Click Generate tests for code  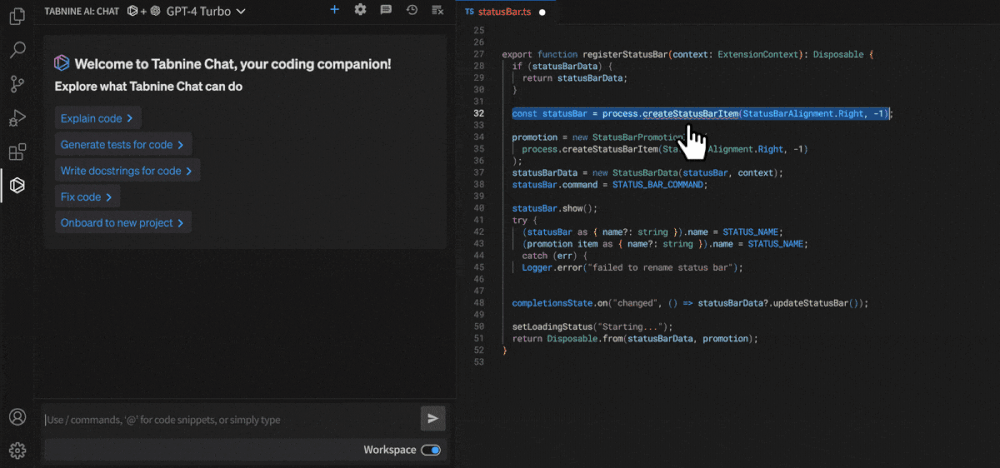coord(123,145)
